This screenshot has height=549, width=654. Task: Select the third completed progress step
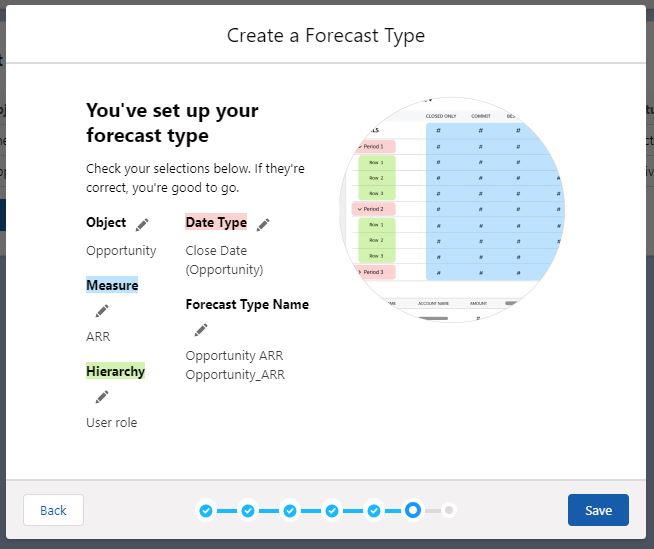click(290, 511)
